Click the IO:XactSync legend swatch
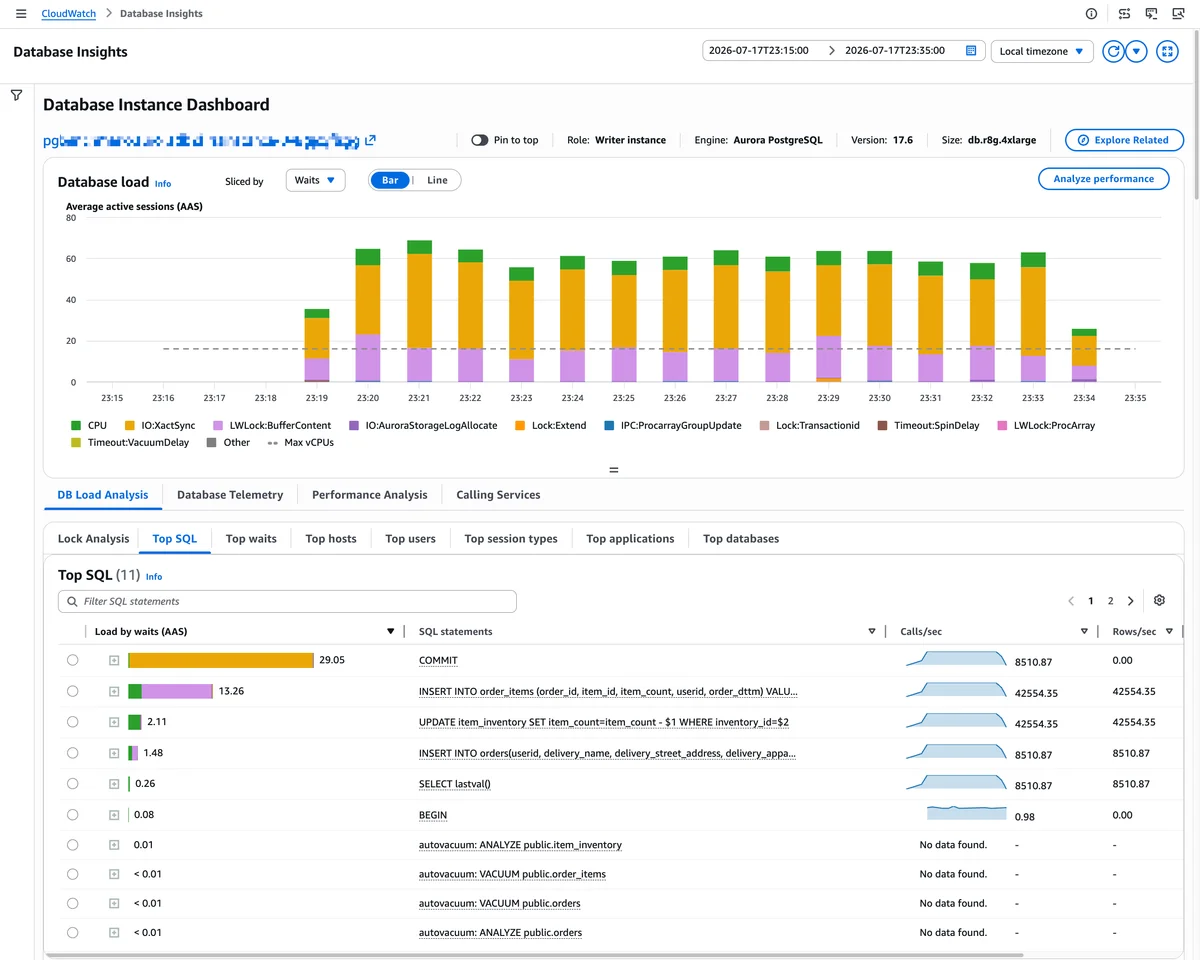This screenshot has height=960, width=1200. (129, 425)
